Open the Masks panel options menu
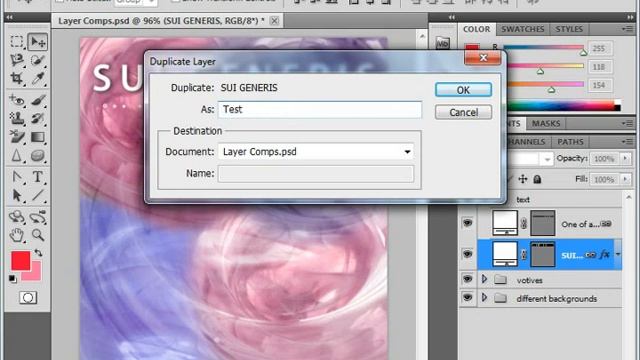 (628, 123)
